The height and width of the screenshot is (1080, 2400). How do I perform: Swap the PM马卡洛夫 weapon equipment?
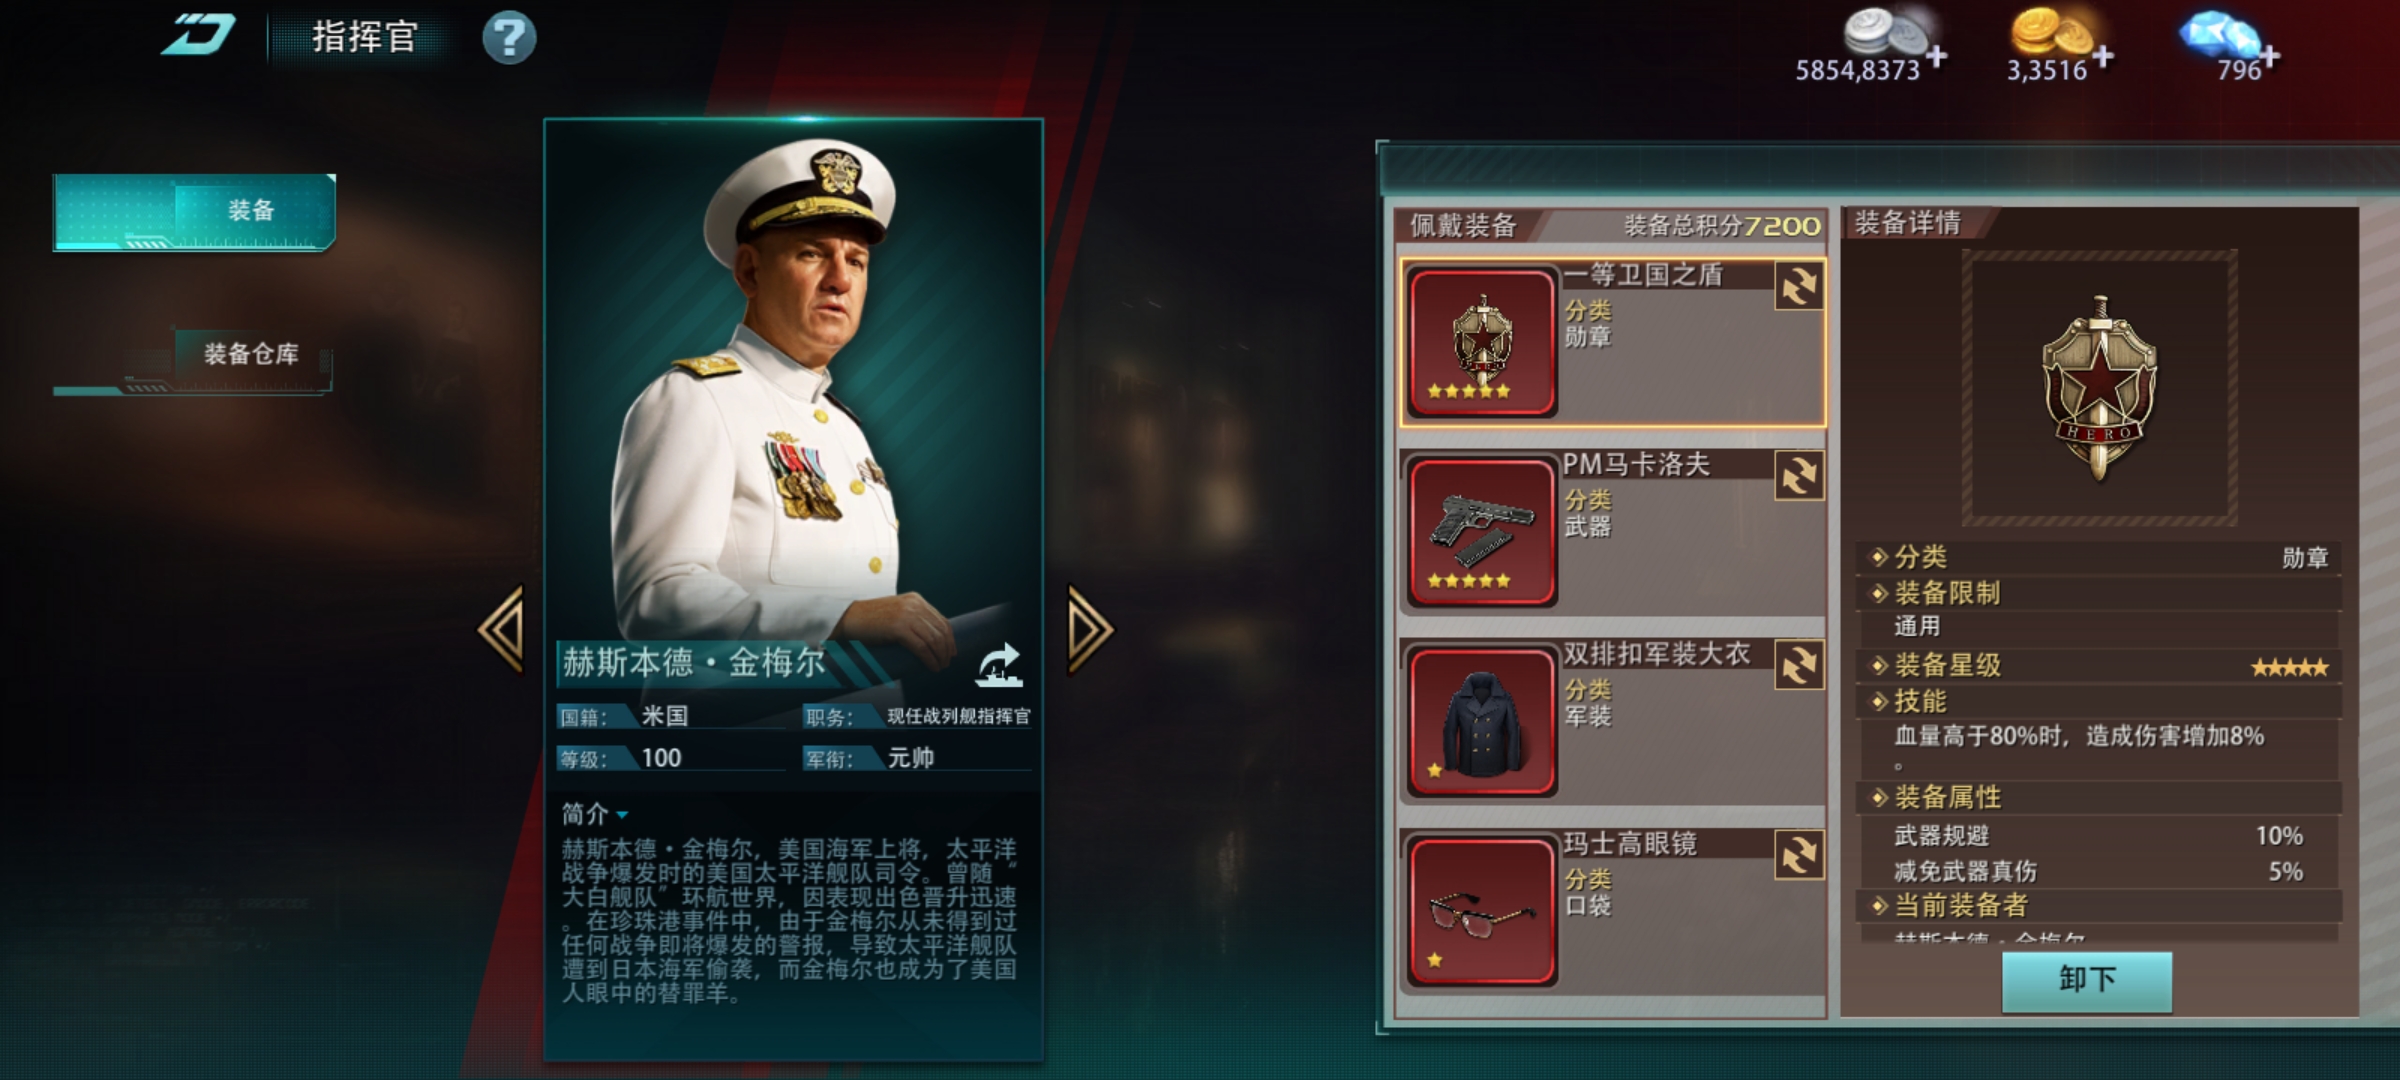click(1798, 476)
